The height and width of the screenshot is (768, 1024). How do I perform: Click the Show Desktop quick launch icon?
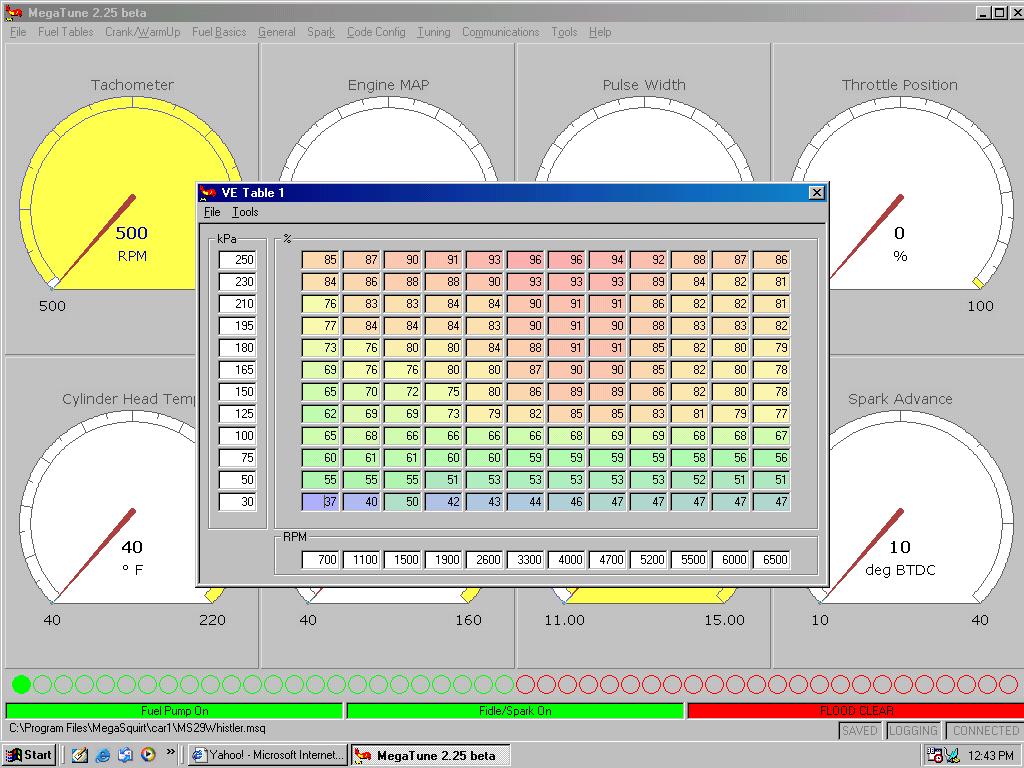pos(80,755)
